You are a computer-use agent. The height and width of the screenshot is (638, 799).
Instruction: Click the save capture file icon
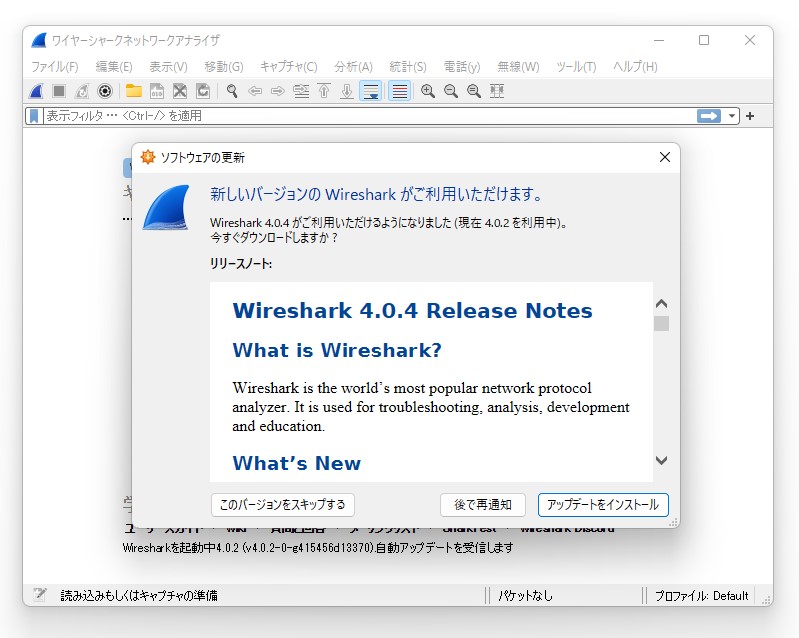157,91
